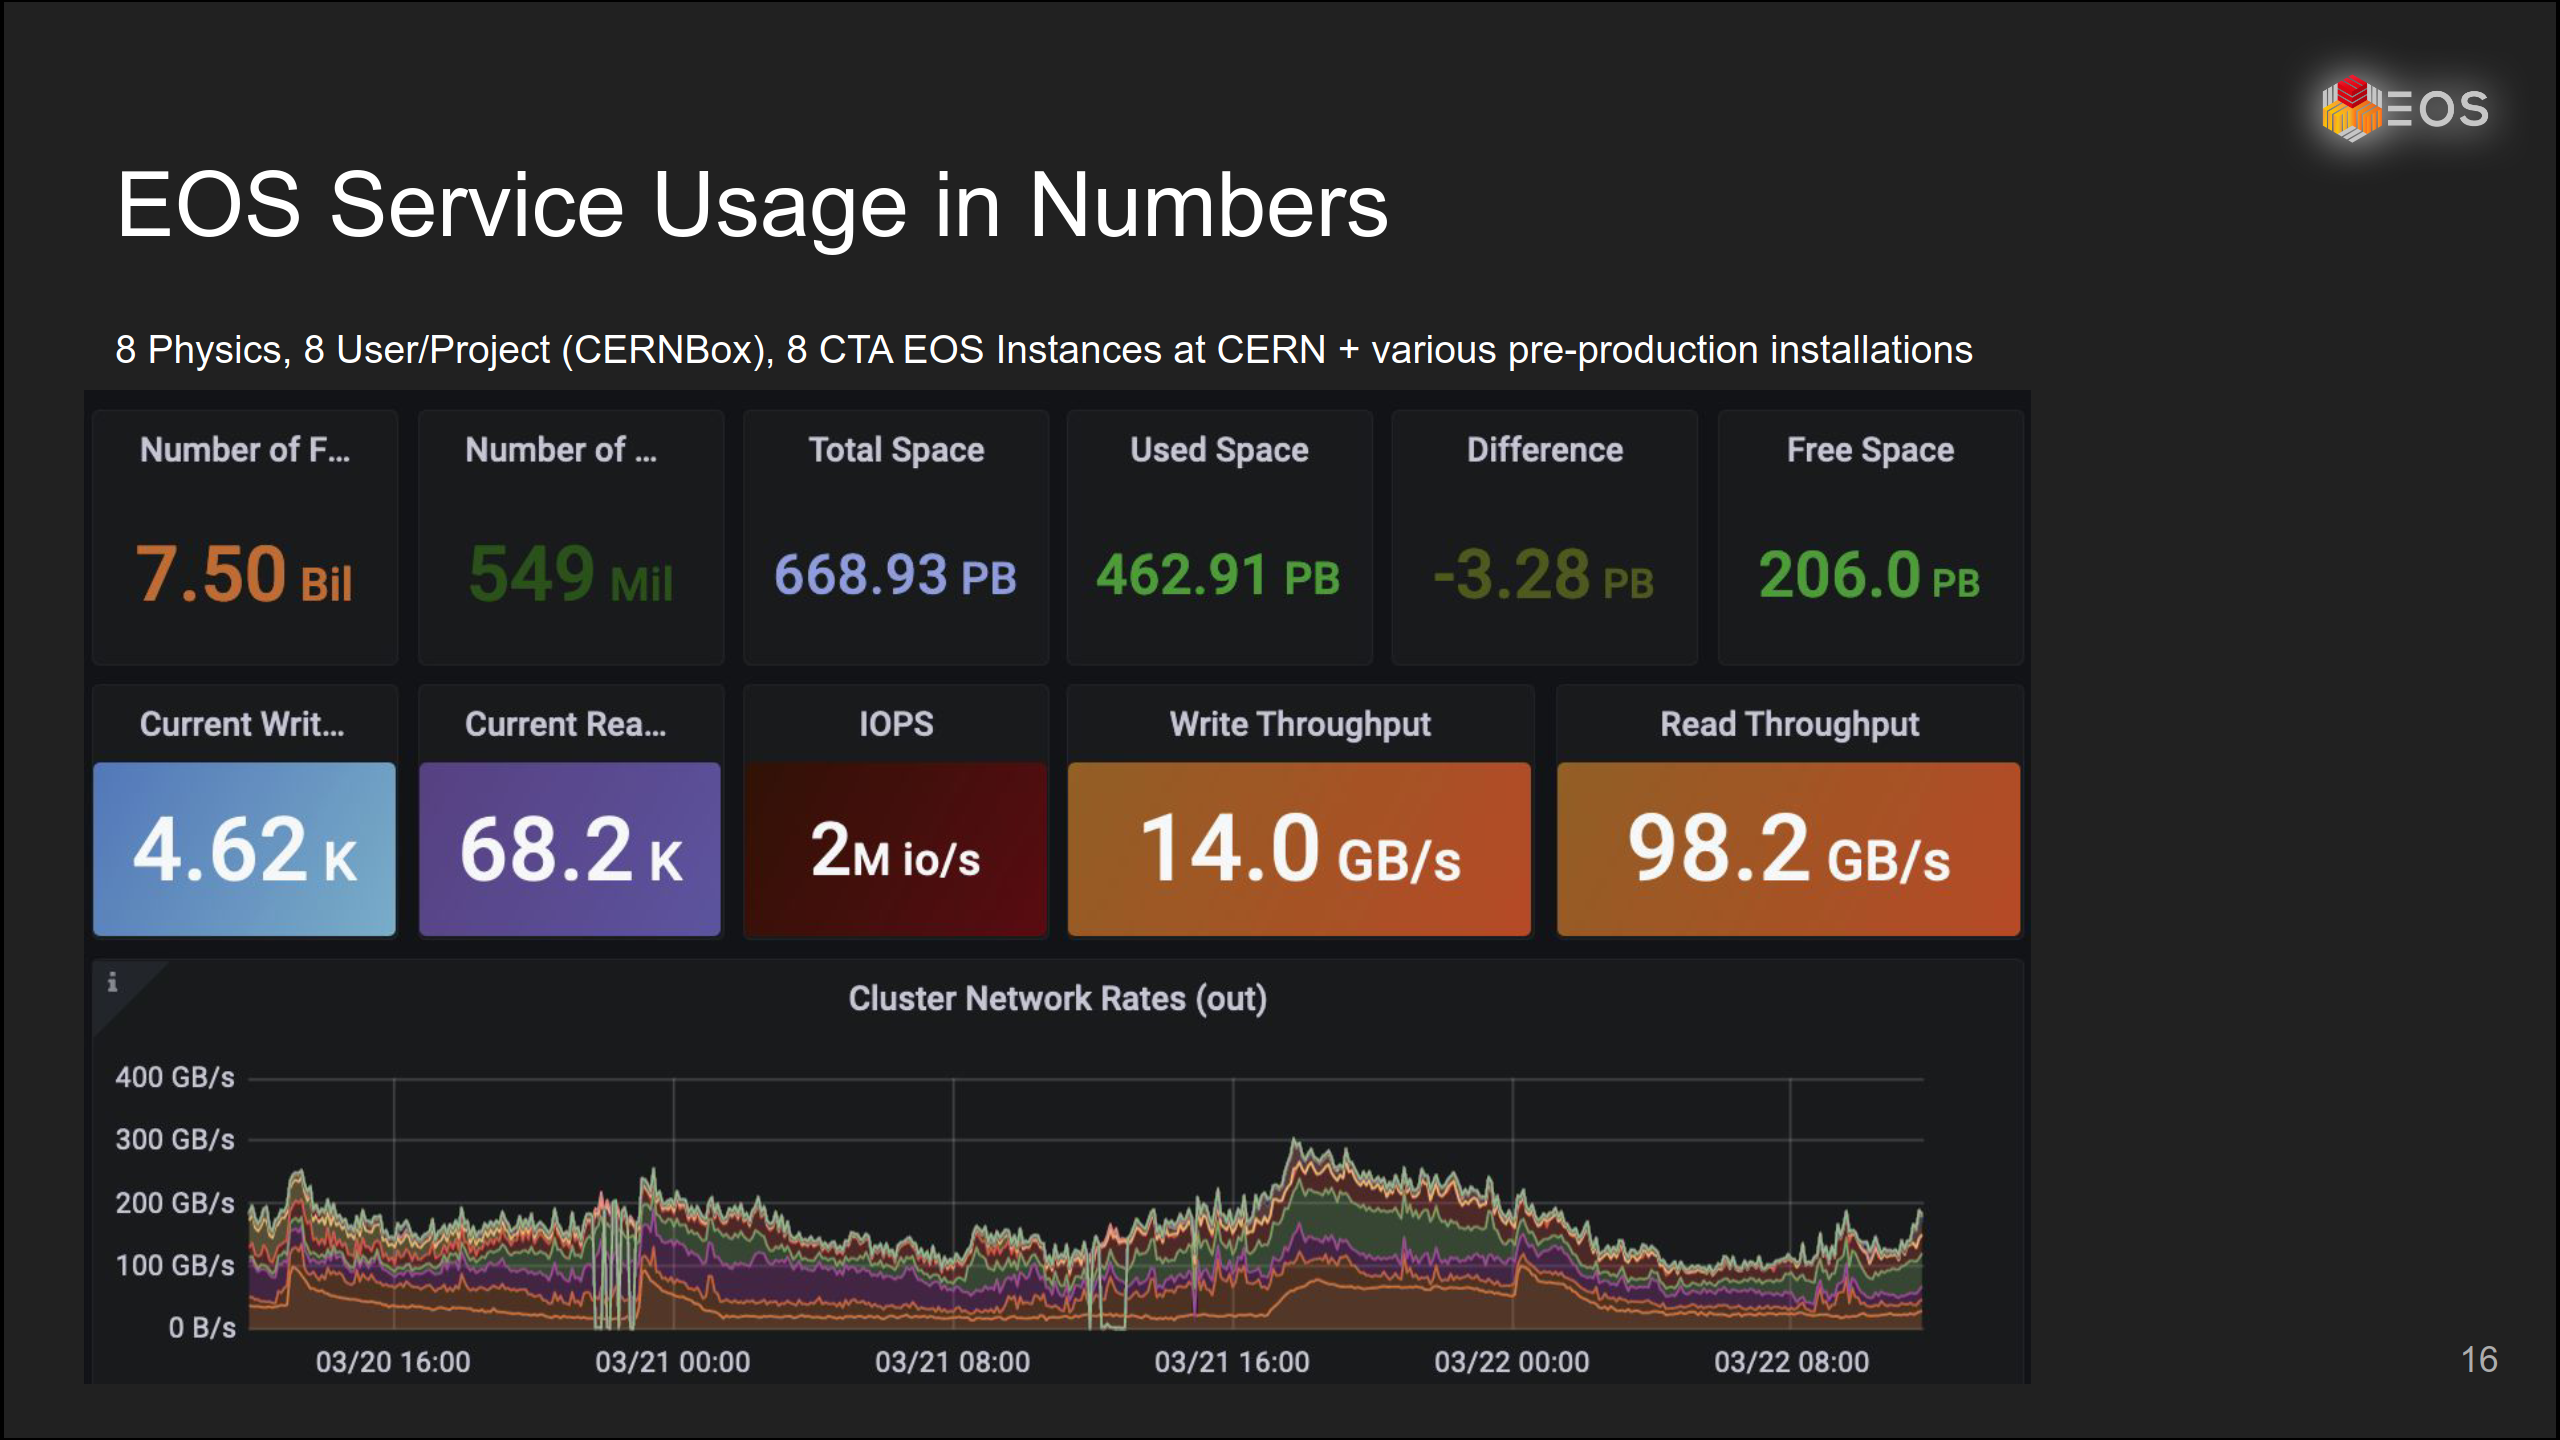Click the purple 68.2 K stat tile
This screenshot has height=1440, width=2560.
tap(570, 849)
